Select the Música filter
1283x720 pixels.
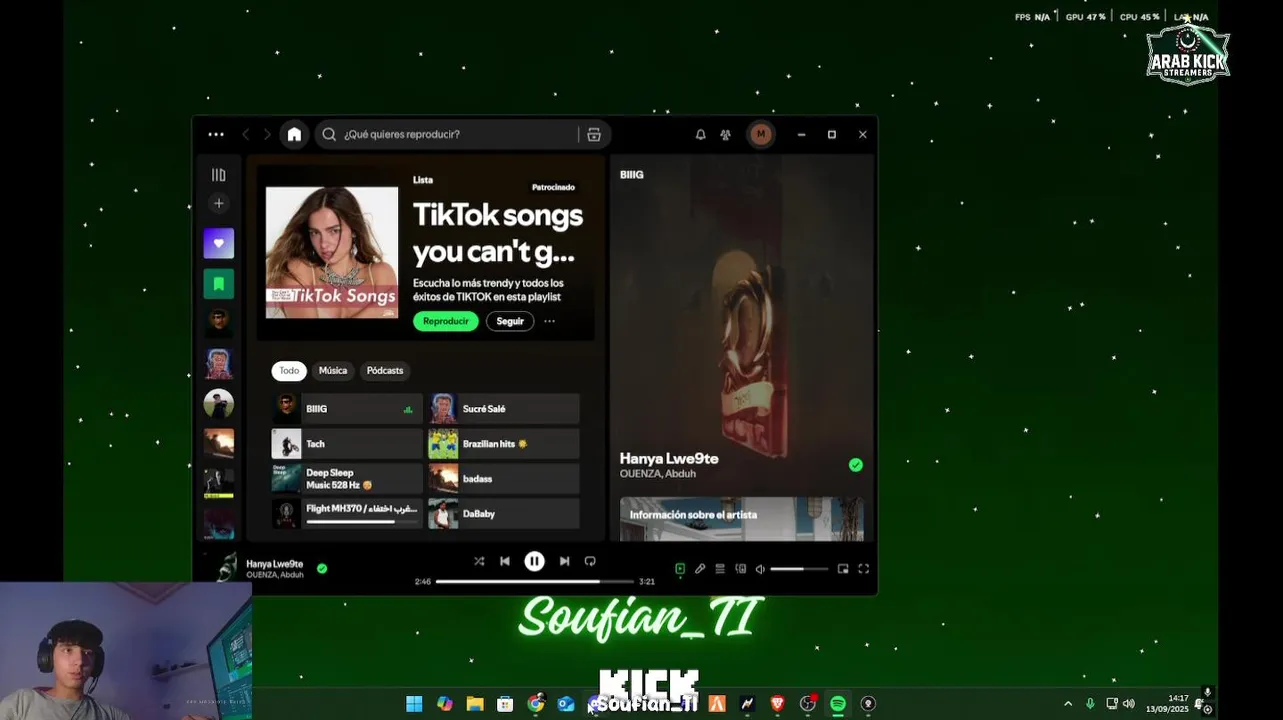333,371
